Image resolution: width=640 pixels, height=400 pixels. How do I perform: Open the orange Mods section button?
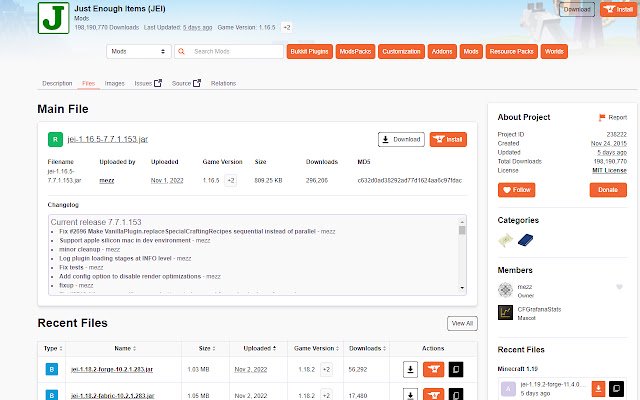click(x=471, y=51)
